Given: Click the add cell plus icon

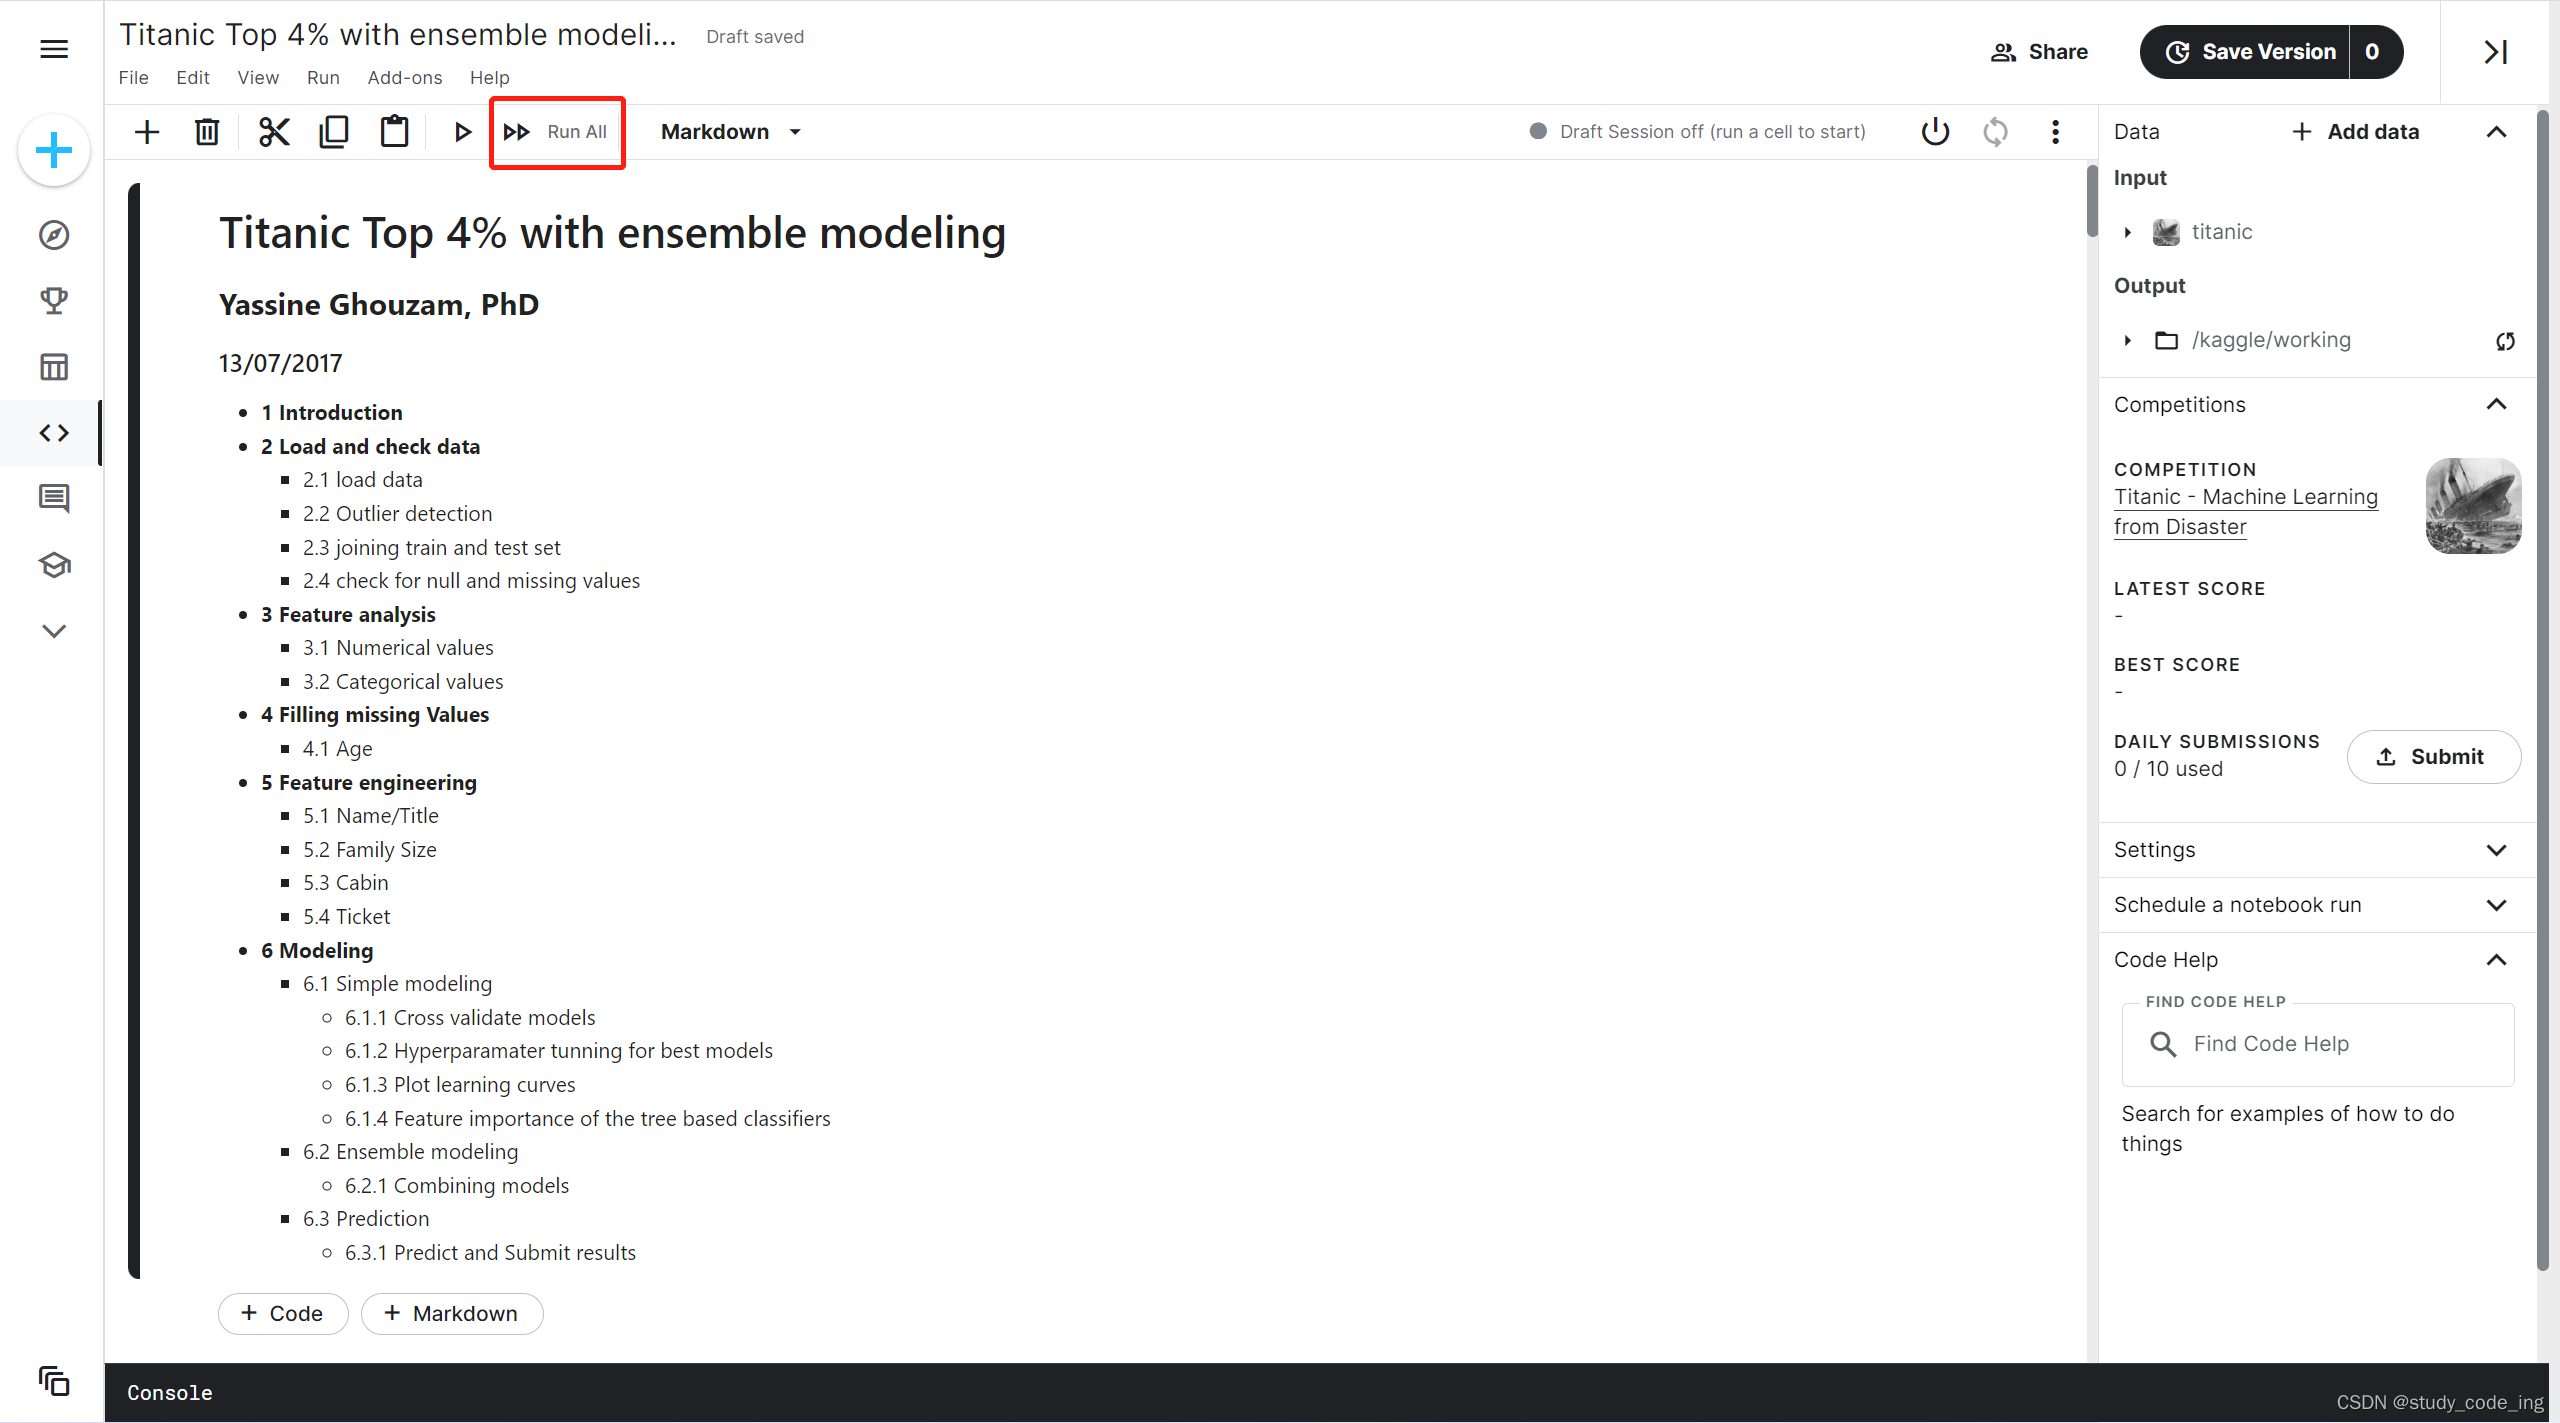Looking at the screenshot, I should pyautogui.click(x=147, y=132).
